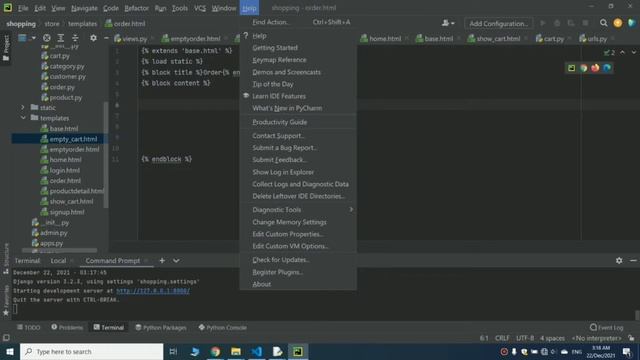This screenshot has height=360, width=640.
Task: Click Windows taskbar search box
Action: coord(91,352)
